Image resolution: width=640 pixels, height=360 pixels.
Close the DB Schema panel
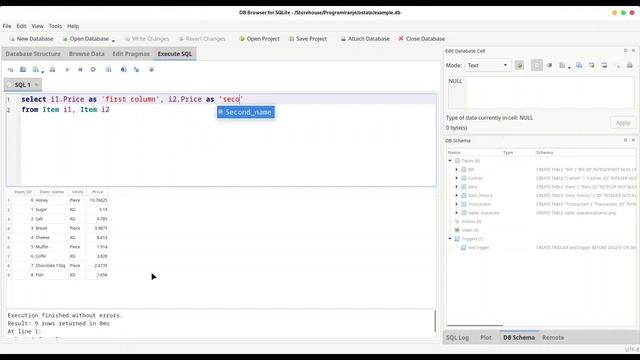tap(633, 140)
